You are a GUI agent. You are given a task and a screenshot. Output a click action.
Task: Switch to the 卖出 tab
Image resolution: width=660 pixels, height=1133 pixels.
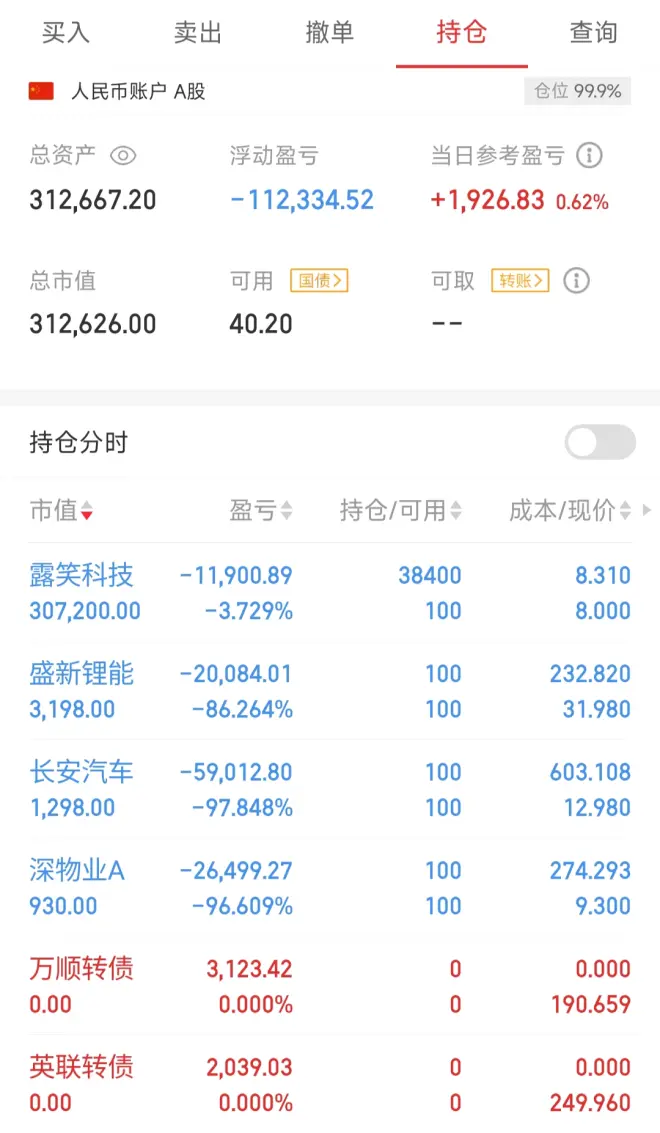(198, 33)
